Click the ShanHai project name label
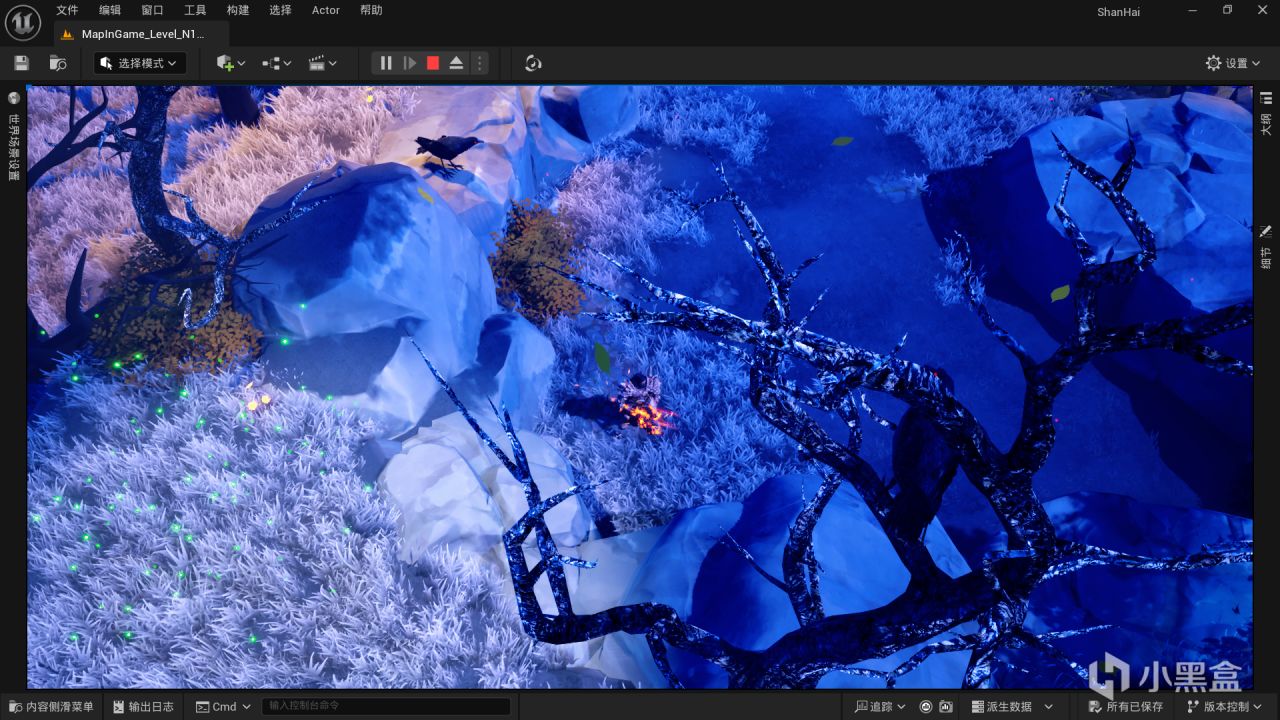The width and height of the screenshot is (1280, 720). 1118,12
